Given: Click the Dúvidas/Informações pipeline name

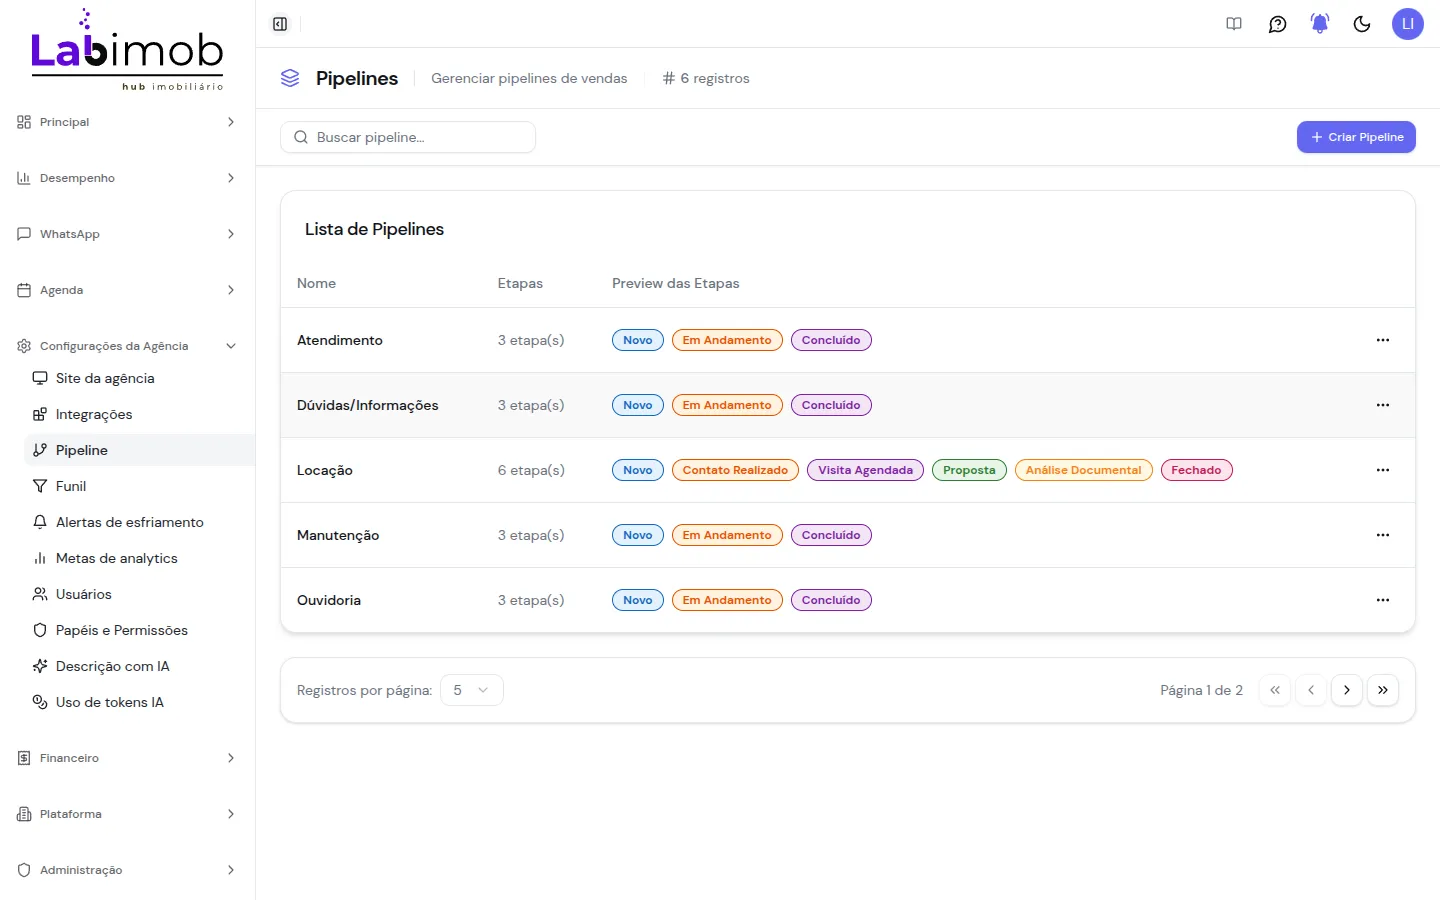Looking at the screenshot, I should 368,405.
